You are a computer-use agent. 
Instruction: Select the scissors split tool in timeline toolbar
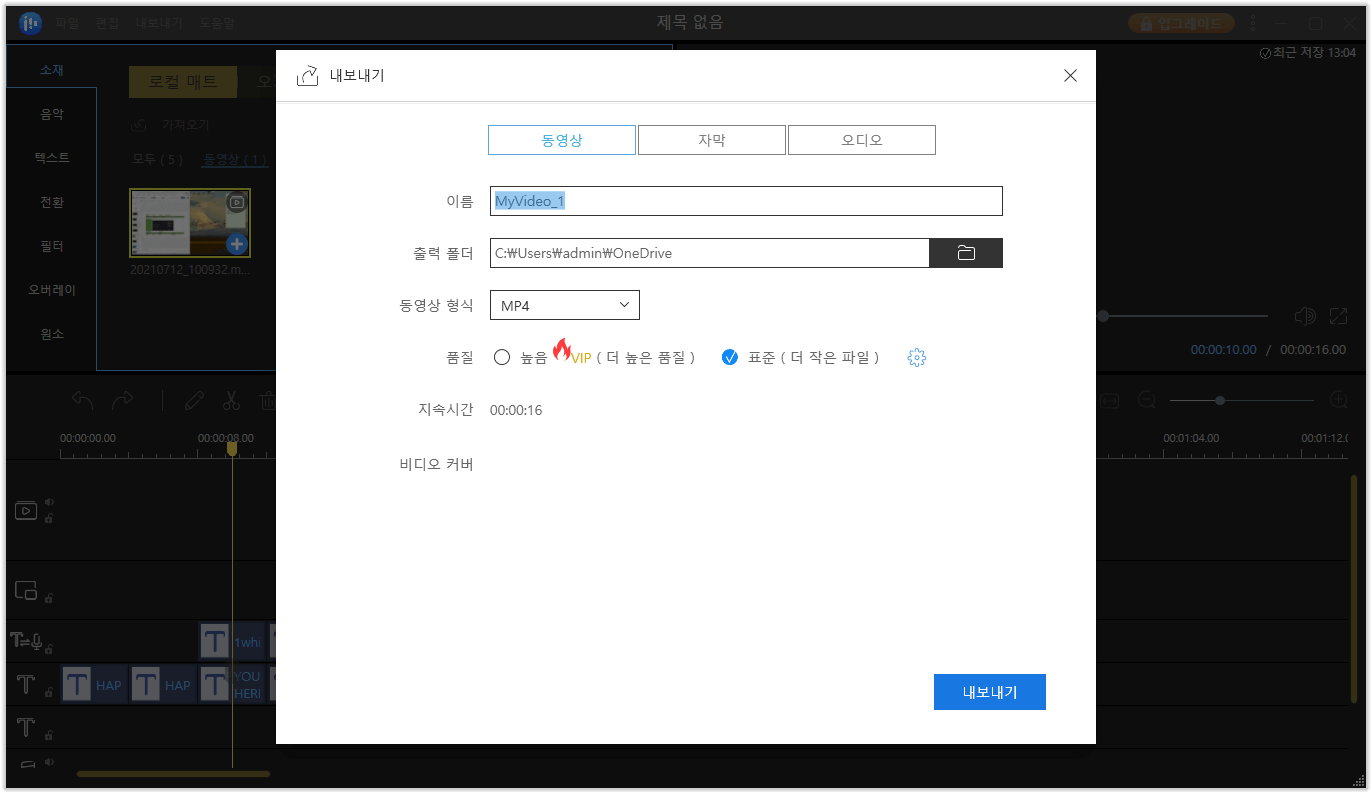point(231,400)
